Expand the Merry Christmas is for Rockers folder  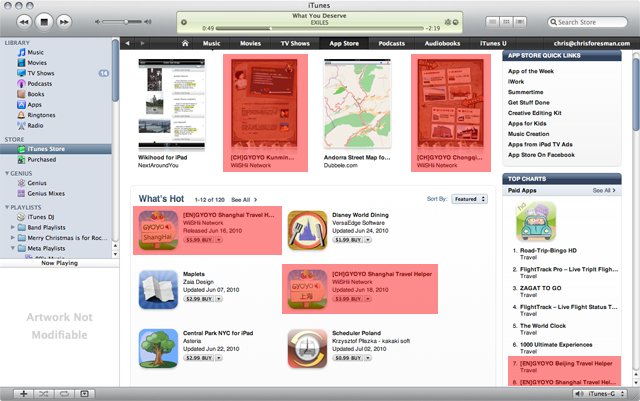pos(13,237)
